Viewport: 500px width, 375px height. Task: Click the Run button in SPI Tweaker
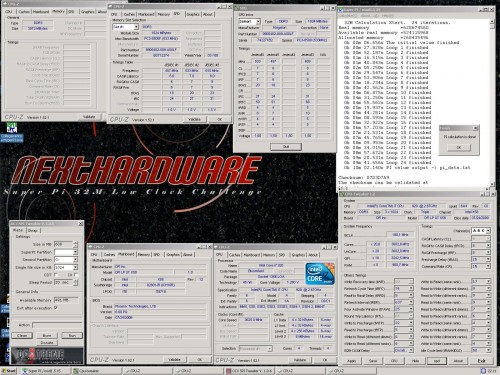pyautogui.click(x=72, y=335)
